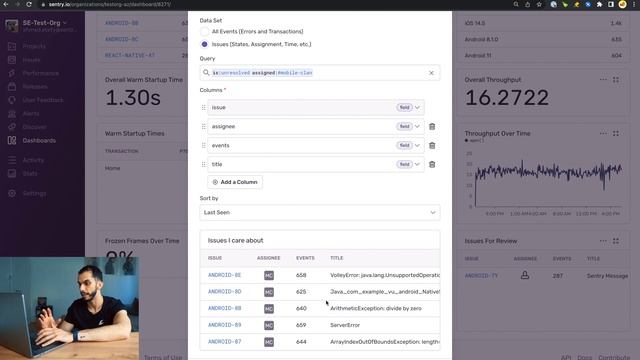The height and width of the screenshot is (360, 640).
Task: Open the assignee column dropdown
Action: [x=417, y=127]
